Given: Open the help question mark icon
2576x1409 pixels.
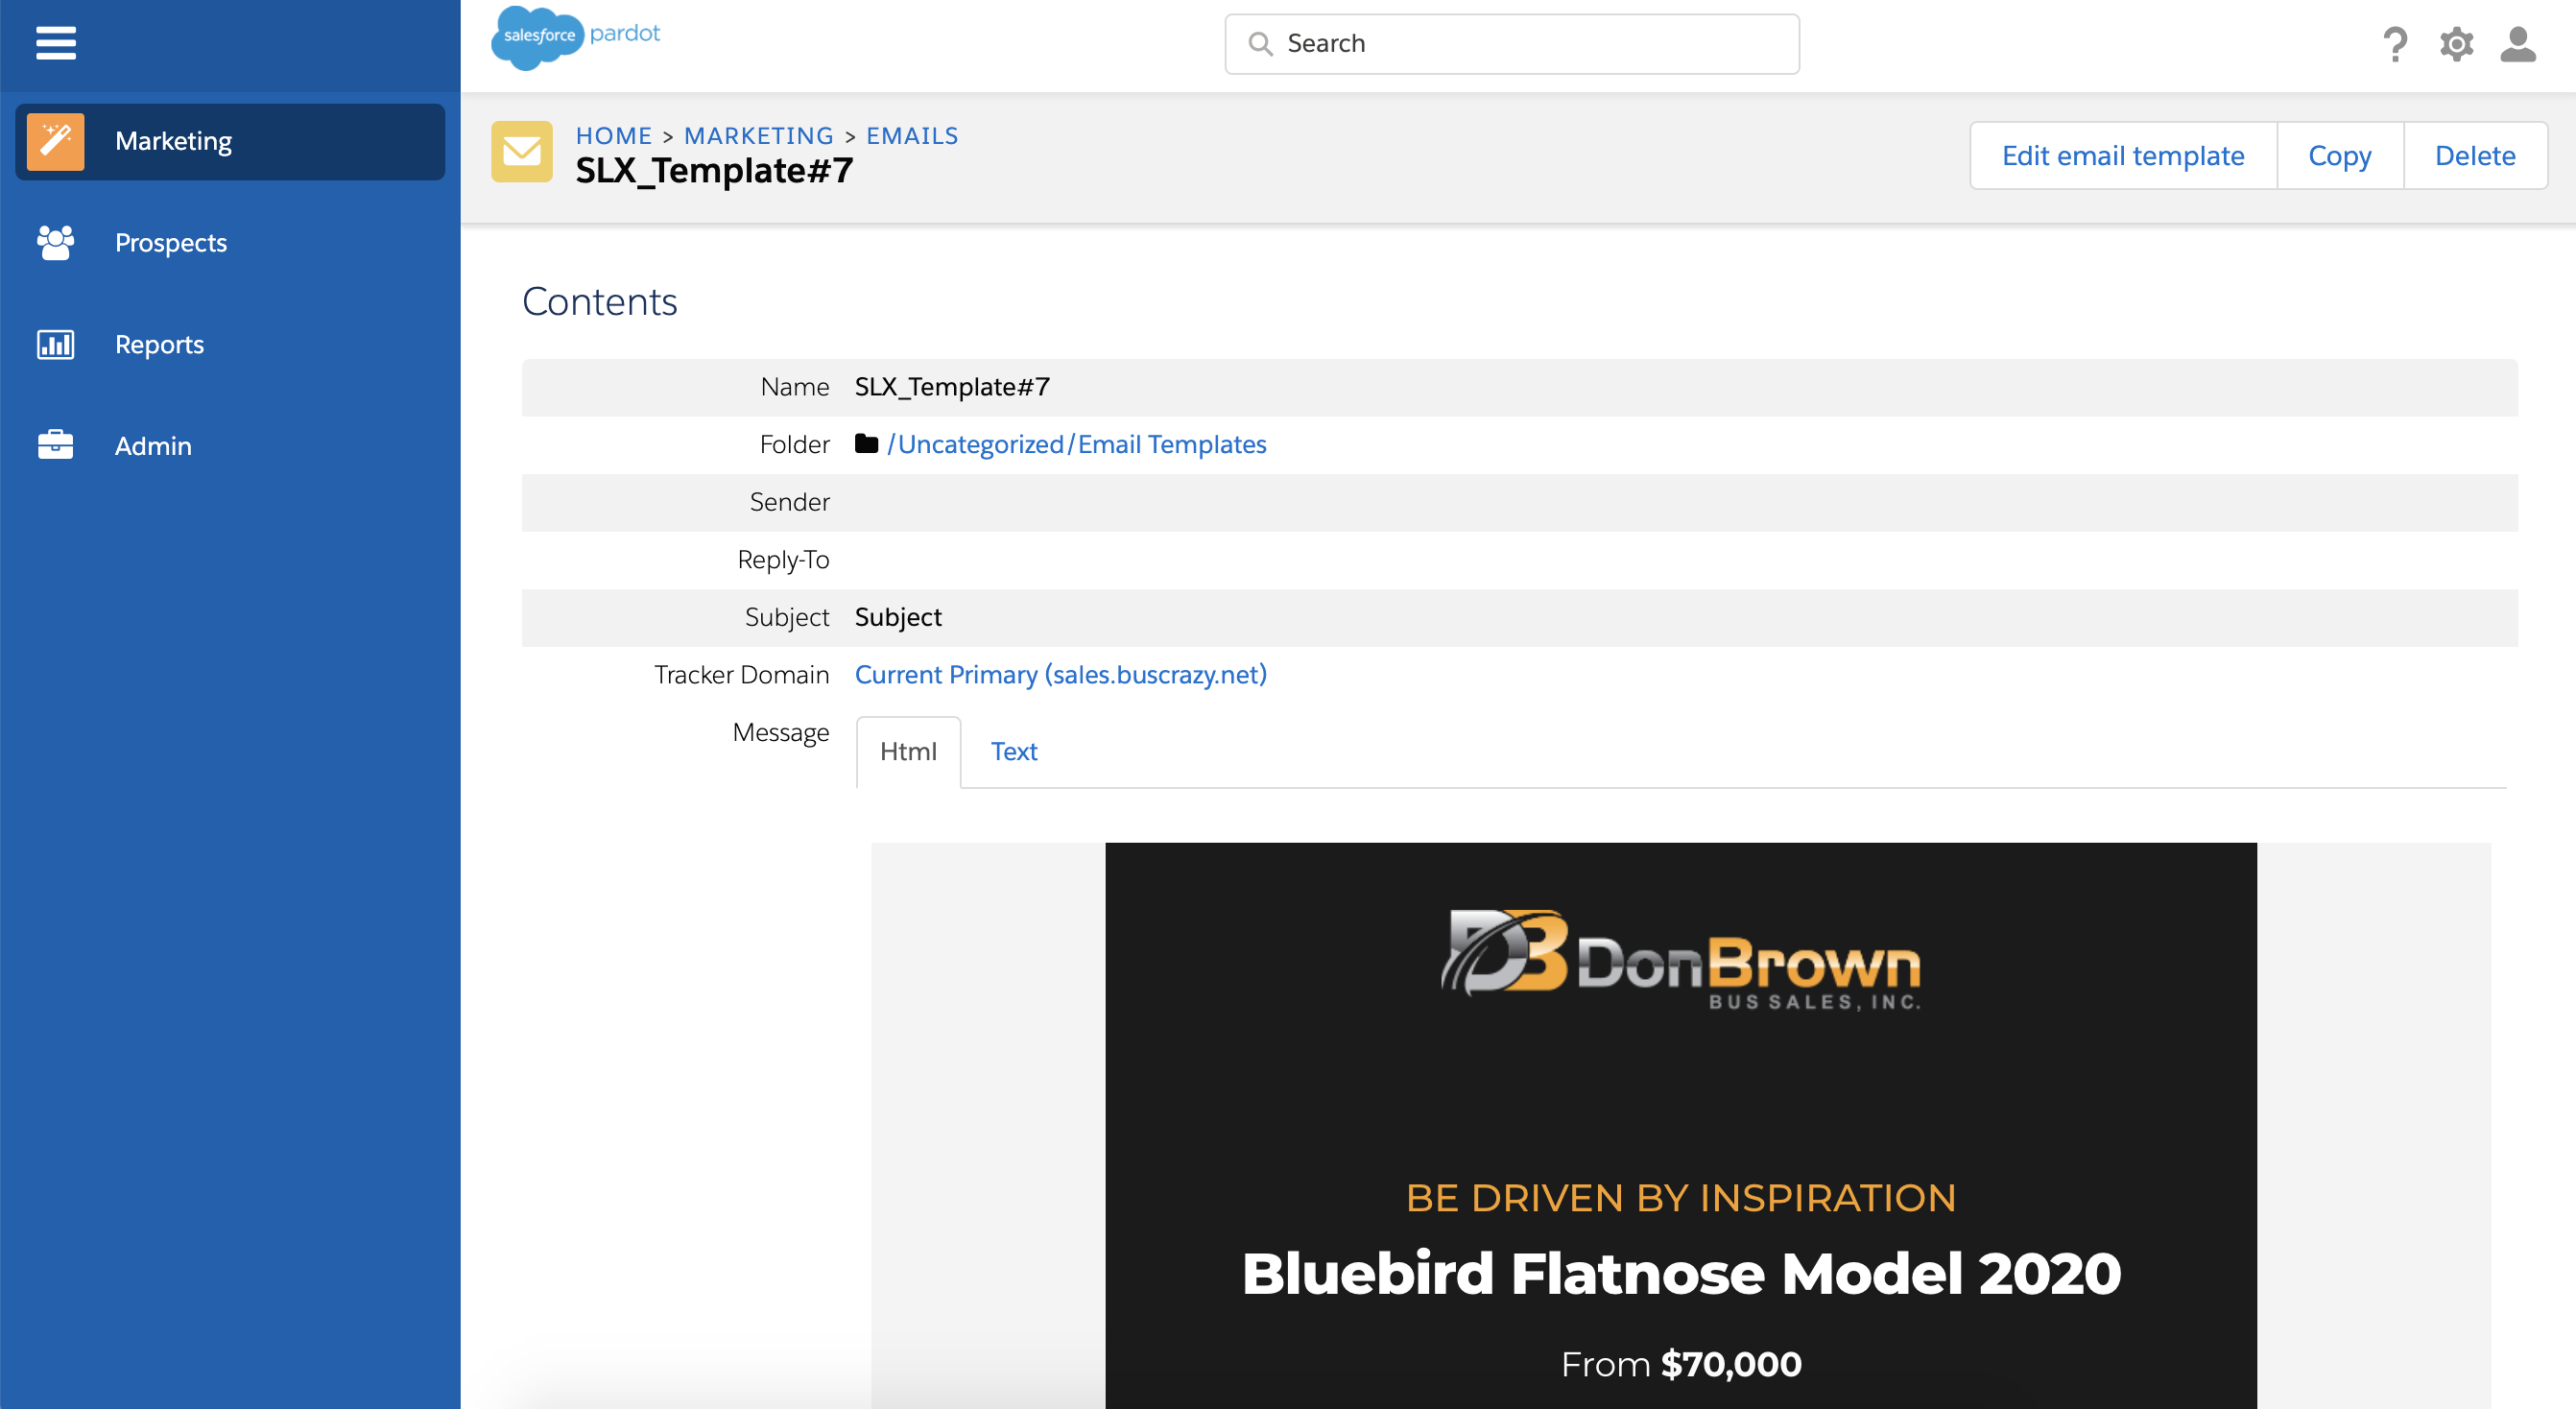Looking at the screenshot, I should pos(2394,44).
